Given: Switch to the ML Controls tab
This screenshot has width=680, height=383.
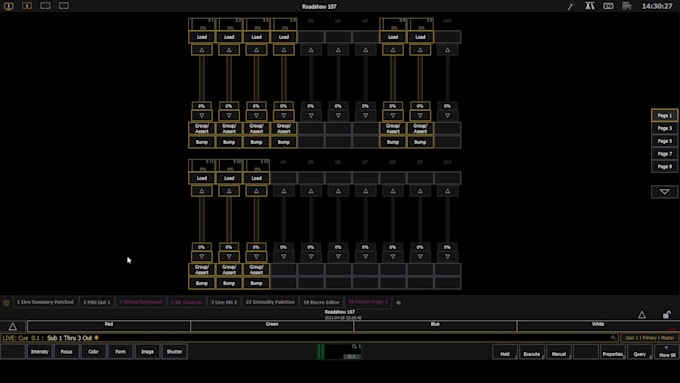Looking at the screenshot, I should click(x=186, y=302).
